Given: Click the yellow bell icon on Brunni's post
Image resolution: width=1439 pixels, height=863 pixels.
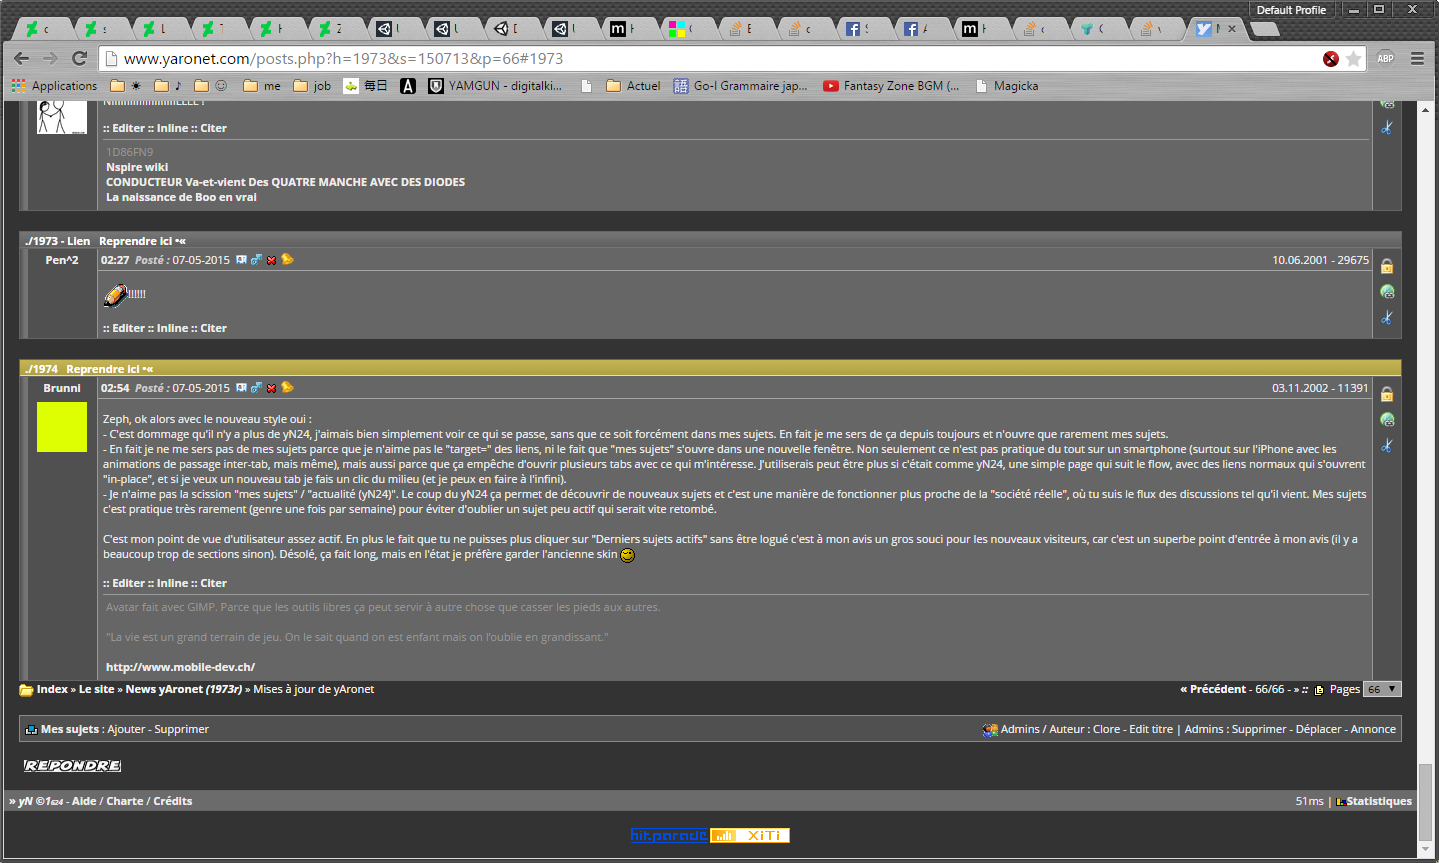Looking at the screenshot, I should click(x=287, y=388).
